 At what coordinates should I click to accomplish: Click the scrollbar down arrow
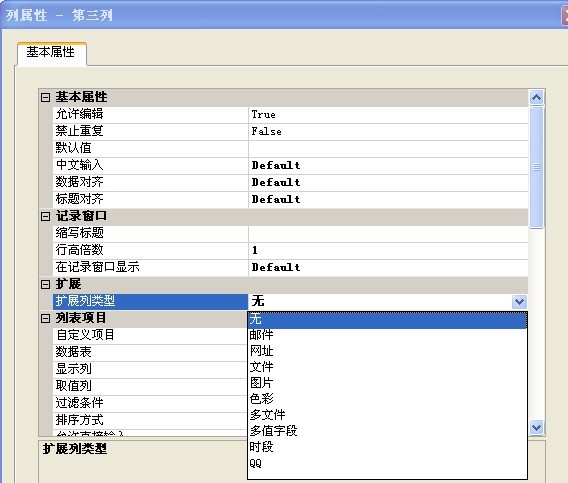pyautogui.click(x=536, y=428)
